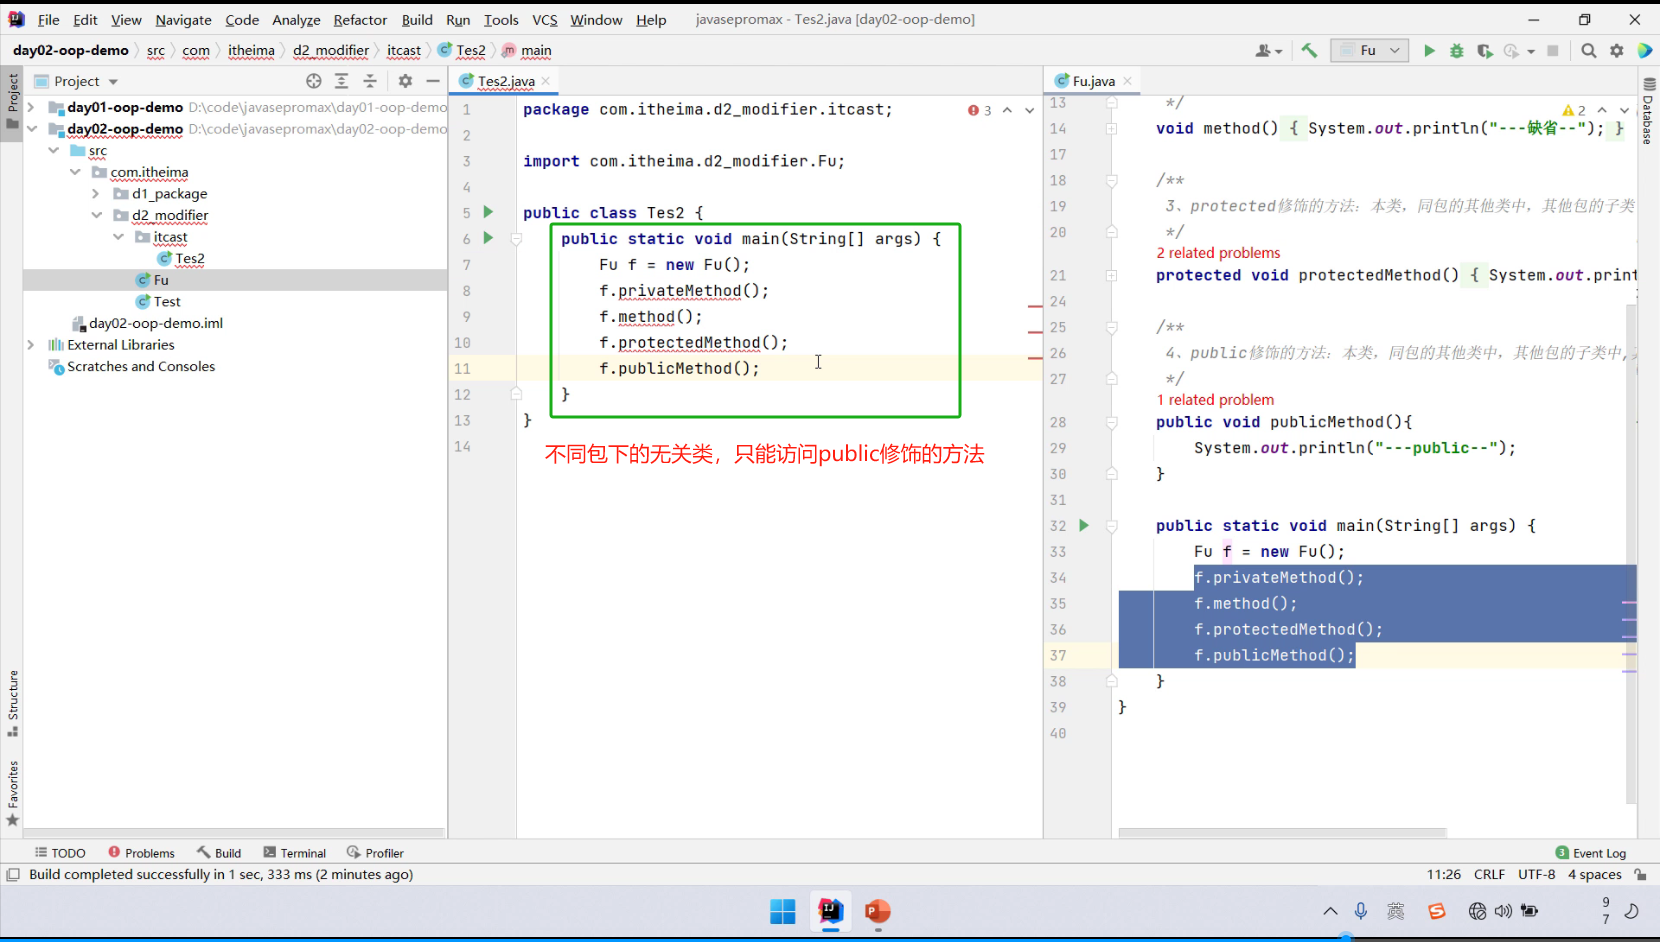
Task: Toggle the Project tool window strip button
Action: point(12,101)
